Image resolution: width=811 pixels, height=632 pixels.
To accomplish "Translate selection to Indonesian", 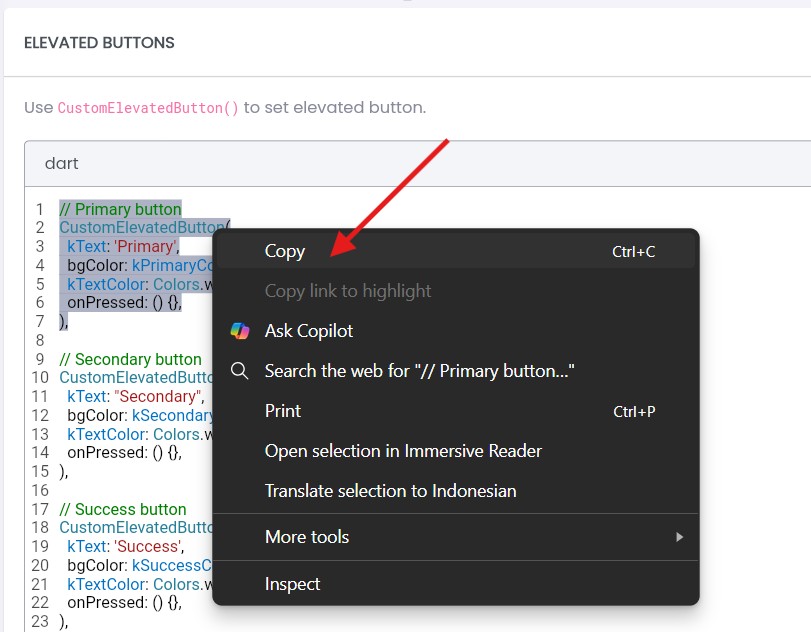I will 390,491.
